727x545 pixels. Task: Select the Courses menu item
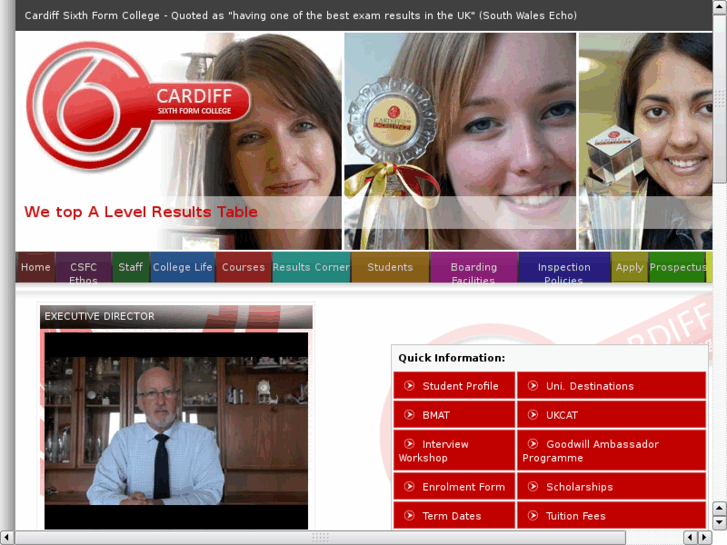tap(243, 267)
